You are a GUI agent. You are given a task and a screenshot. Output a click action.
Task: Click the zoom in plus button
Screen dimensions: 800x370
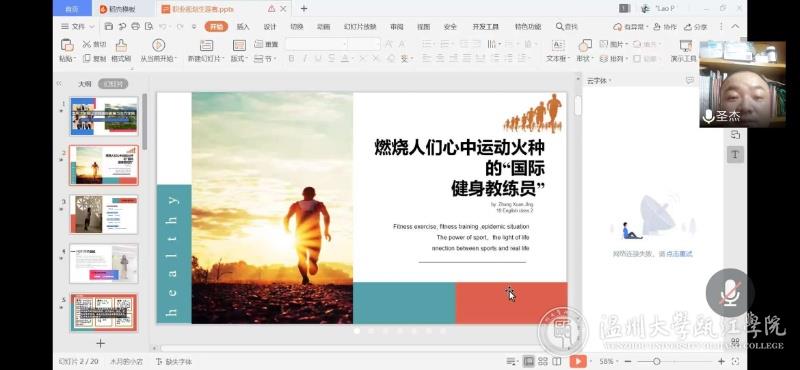721,361
